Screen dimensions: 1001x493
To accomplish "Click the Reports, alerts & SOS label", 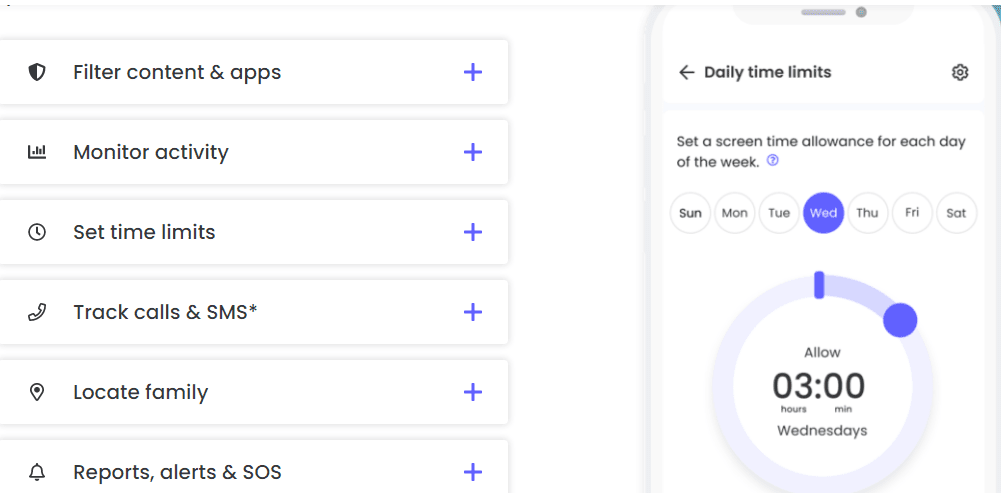I will pos(177,472).
